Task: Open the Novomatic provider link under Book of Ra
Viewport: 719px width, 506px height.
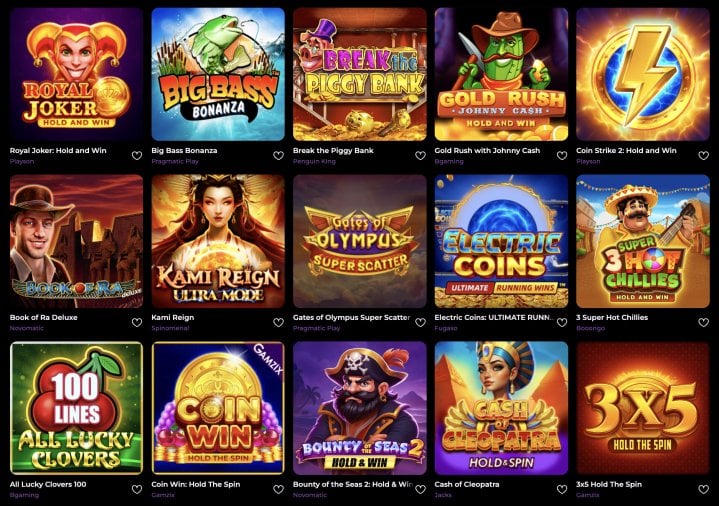Action: (27, 328)
